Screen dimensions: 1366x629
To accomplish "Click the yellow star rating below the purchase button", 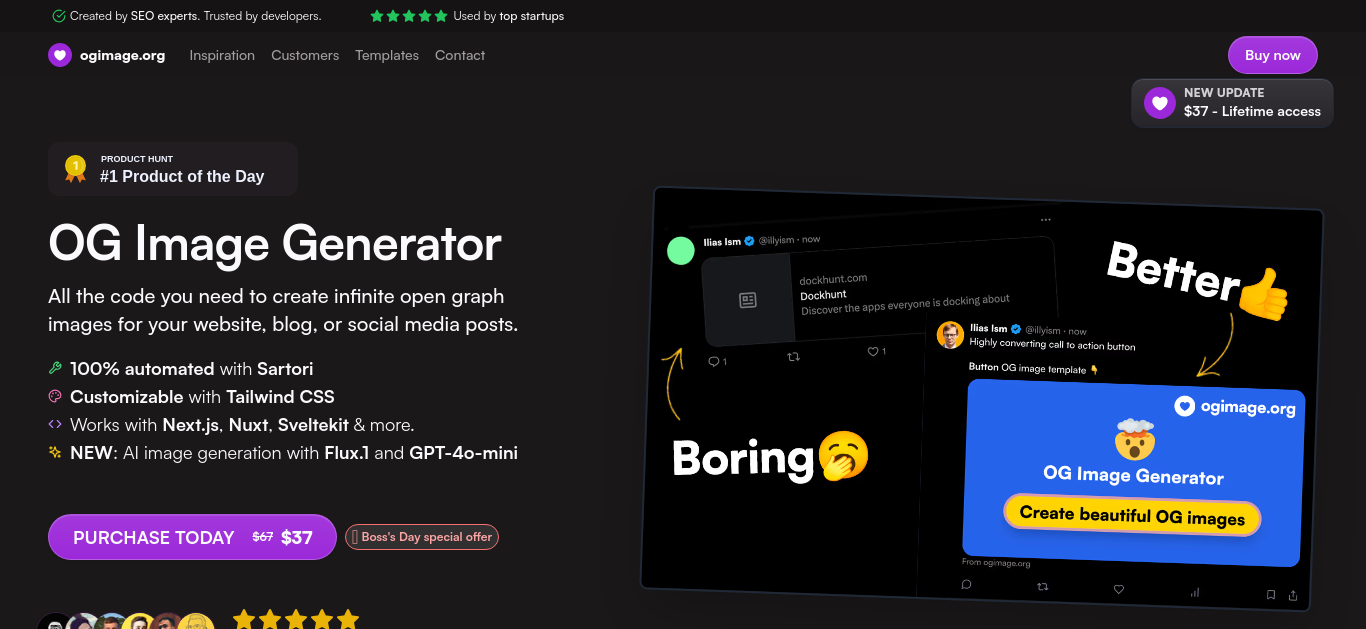I will (x=295, y=620).
